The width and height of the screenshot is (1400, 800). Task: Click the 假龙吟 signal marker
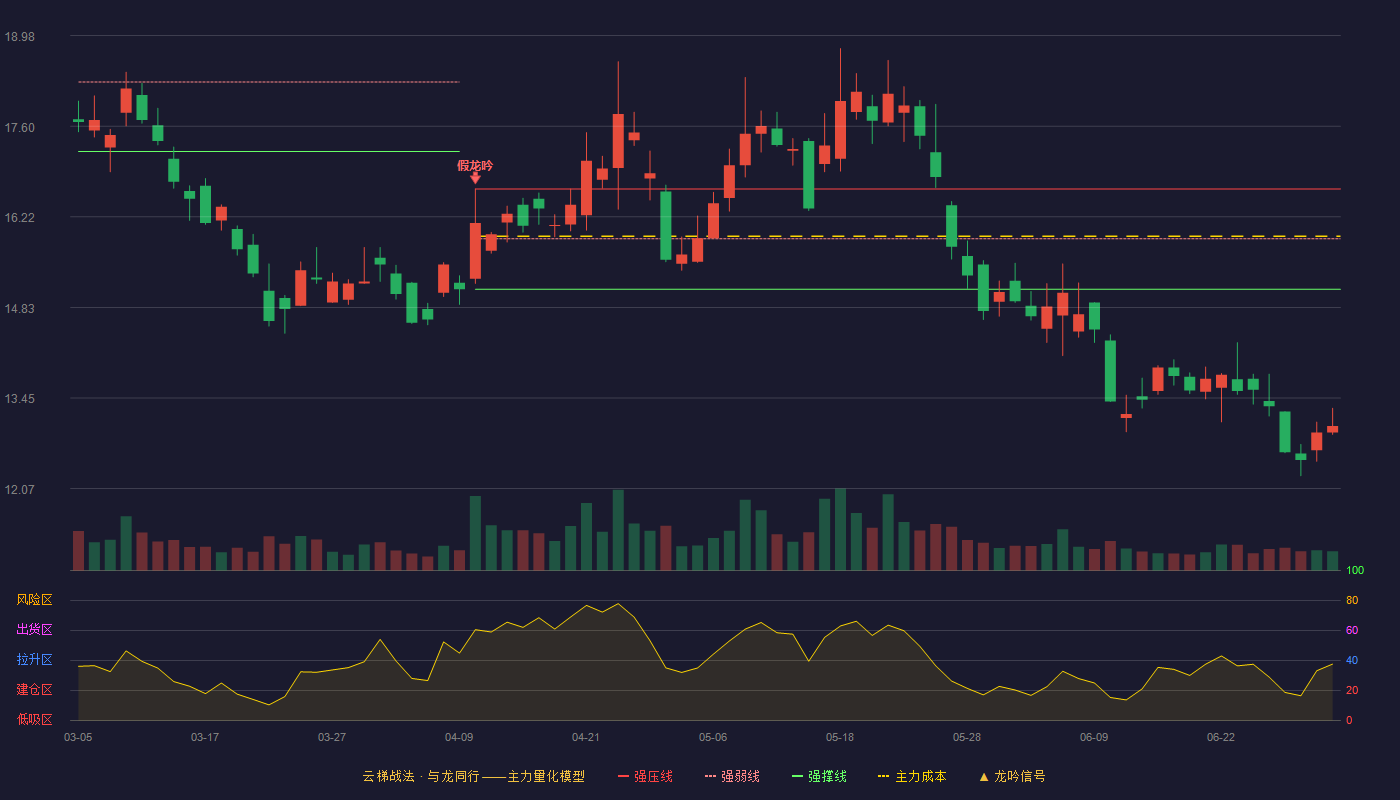click(475, 166)
